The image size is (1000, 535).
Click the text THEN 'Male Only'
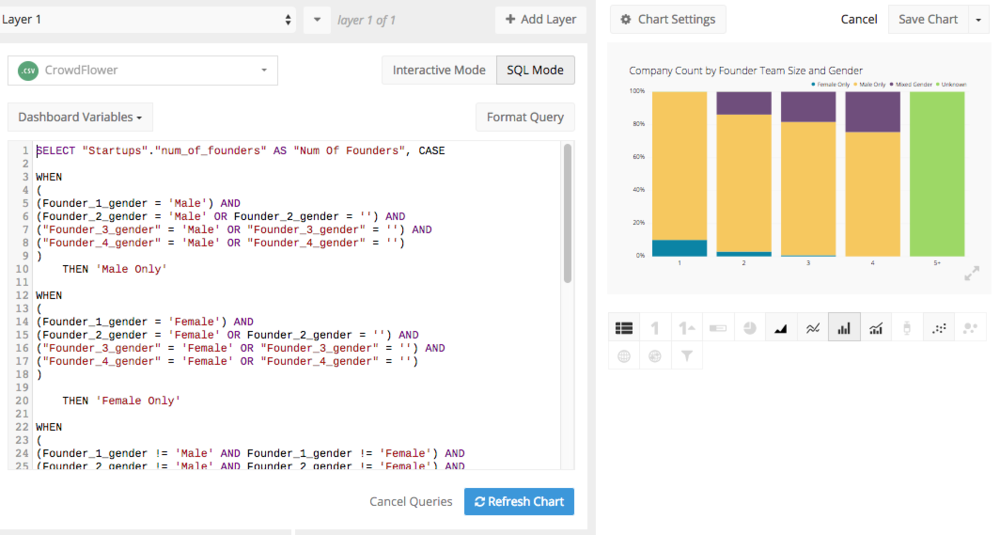(115, 269)
